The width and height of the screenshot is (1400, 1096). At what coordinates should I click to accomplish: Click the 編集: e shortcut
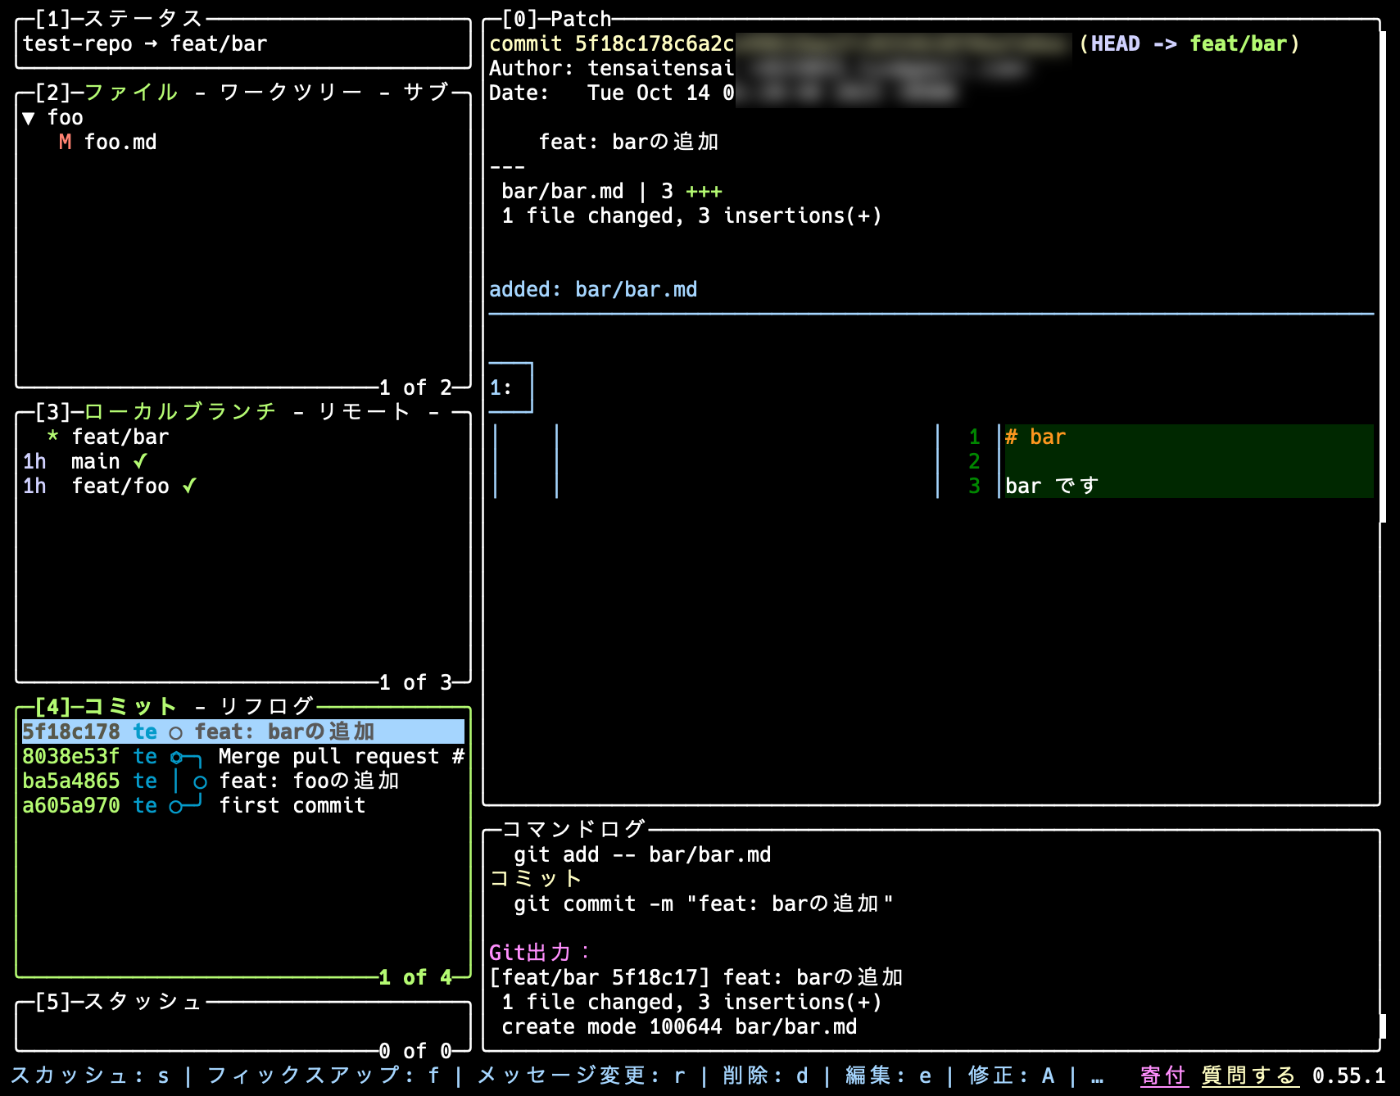[x=888, y=1076]
